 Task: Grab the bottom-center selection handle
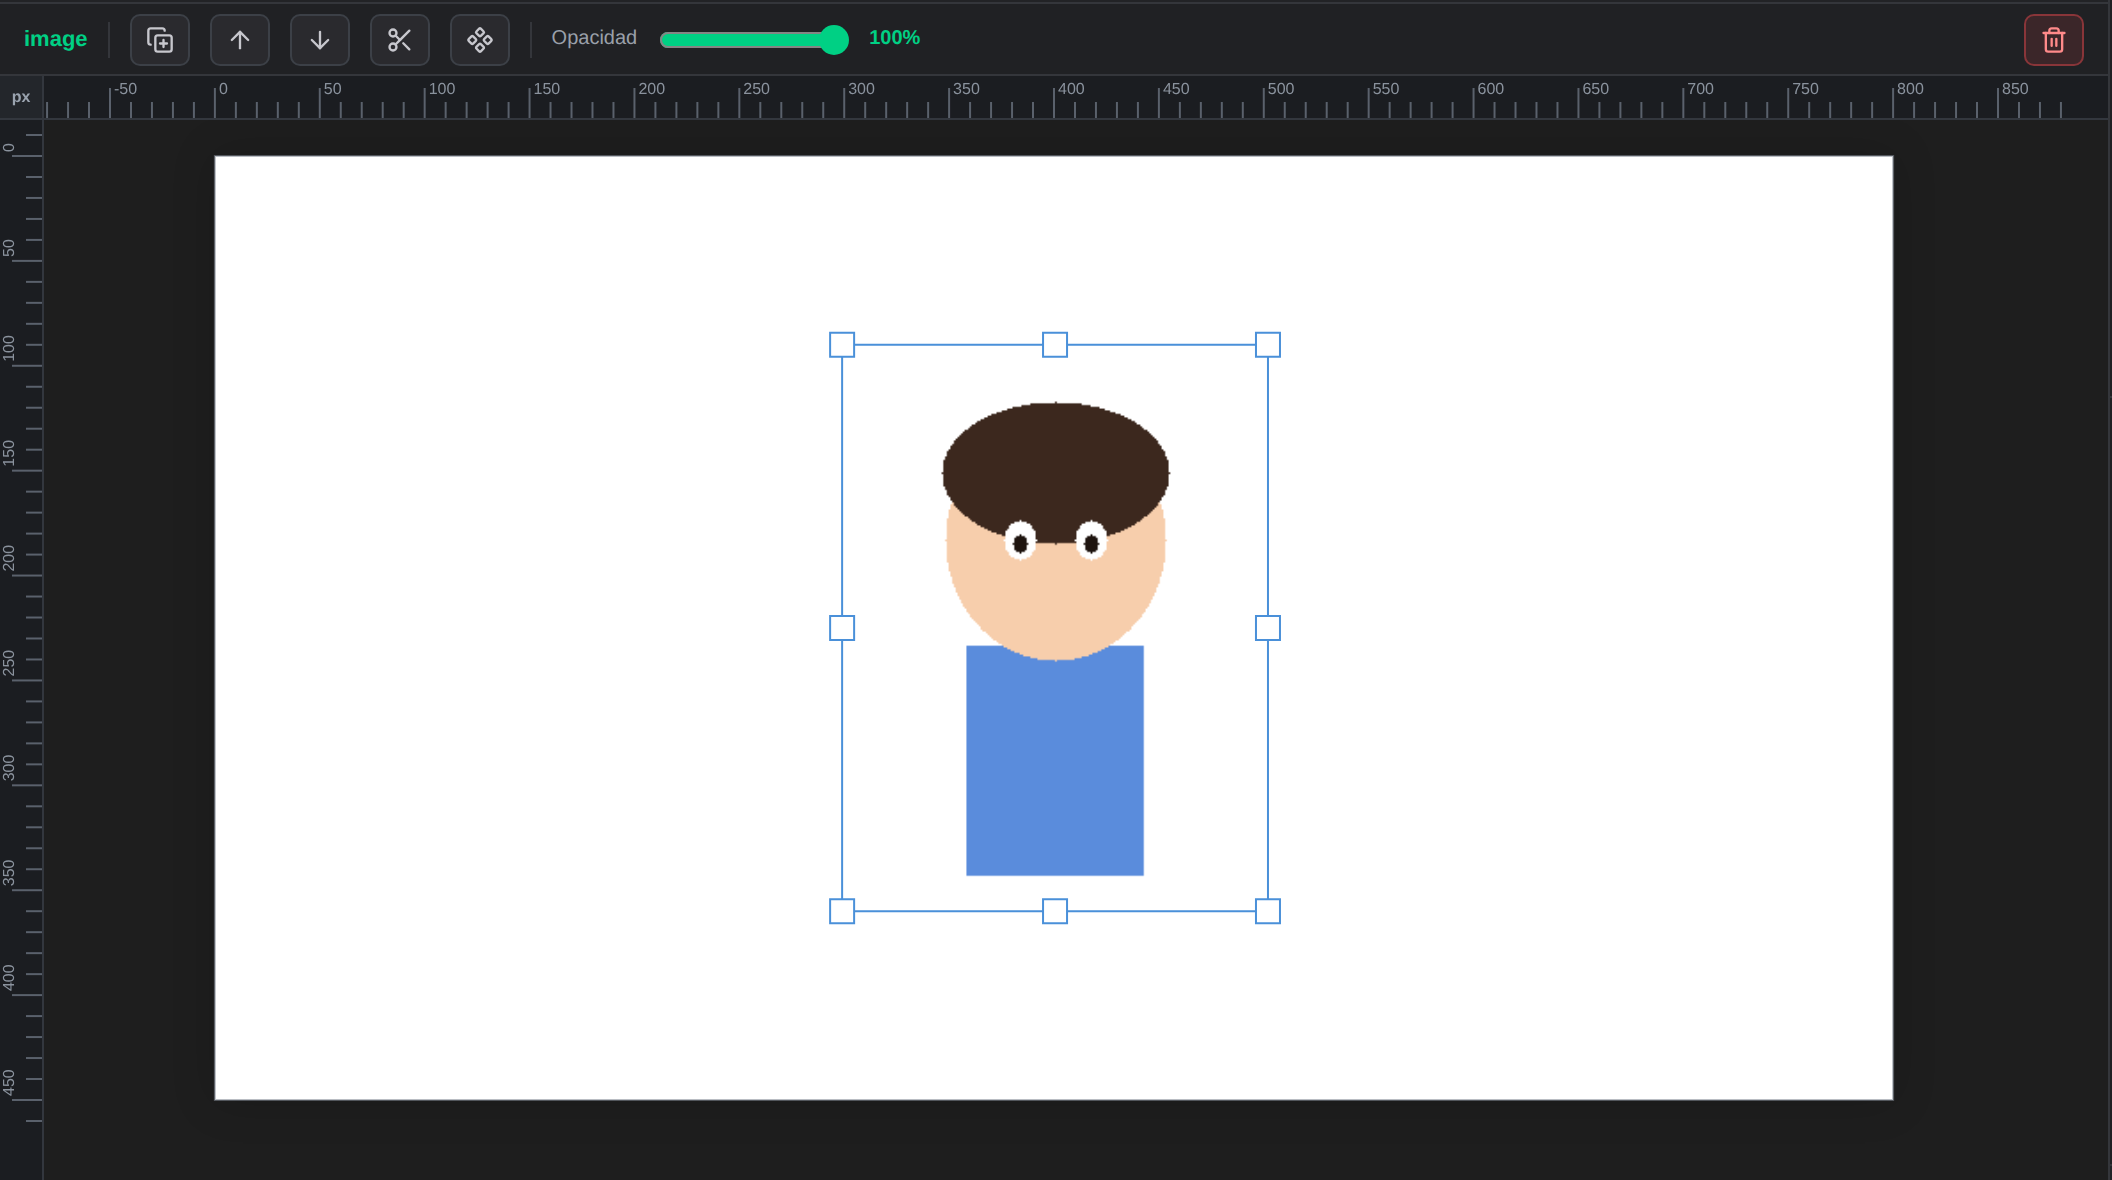[x=1055, y=911]
